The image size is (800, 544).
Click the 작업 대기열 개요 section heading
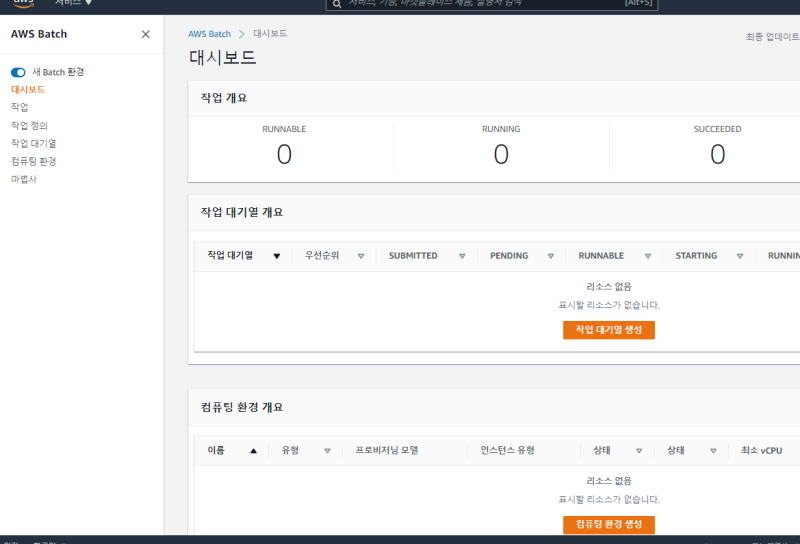click(x=242, y=212)
